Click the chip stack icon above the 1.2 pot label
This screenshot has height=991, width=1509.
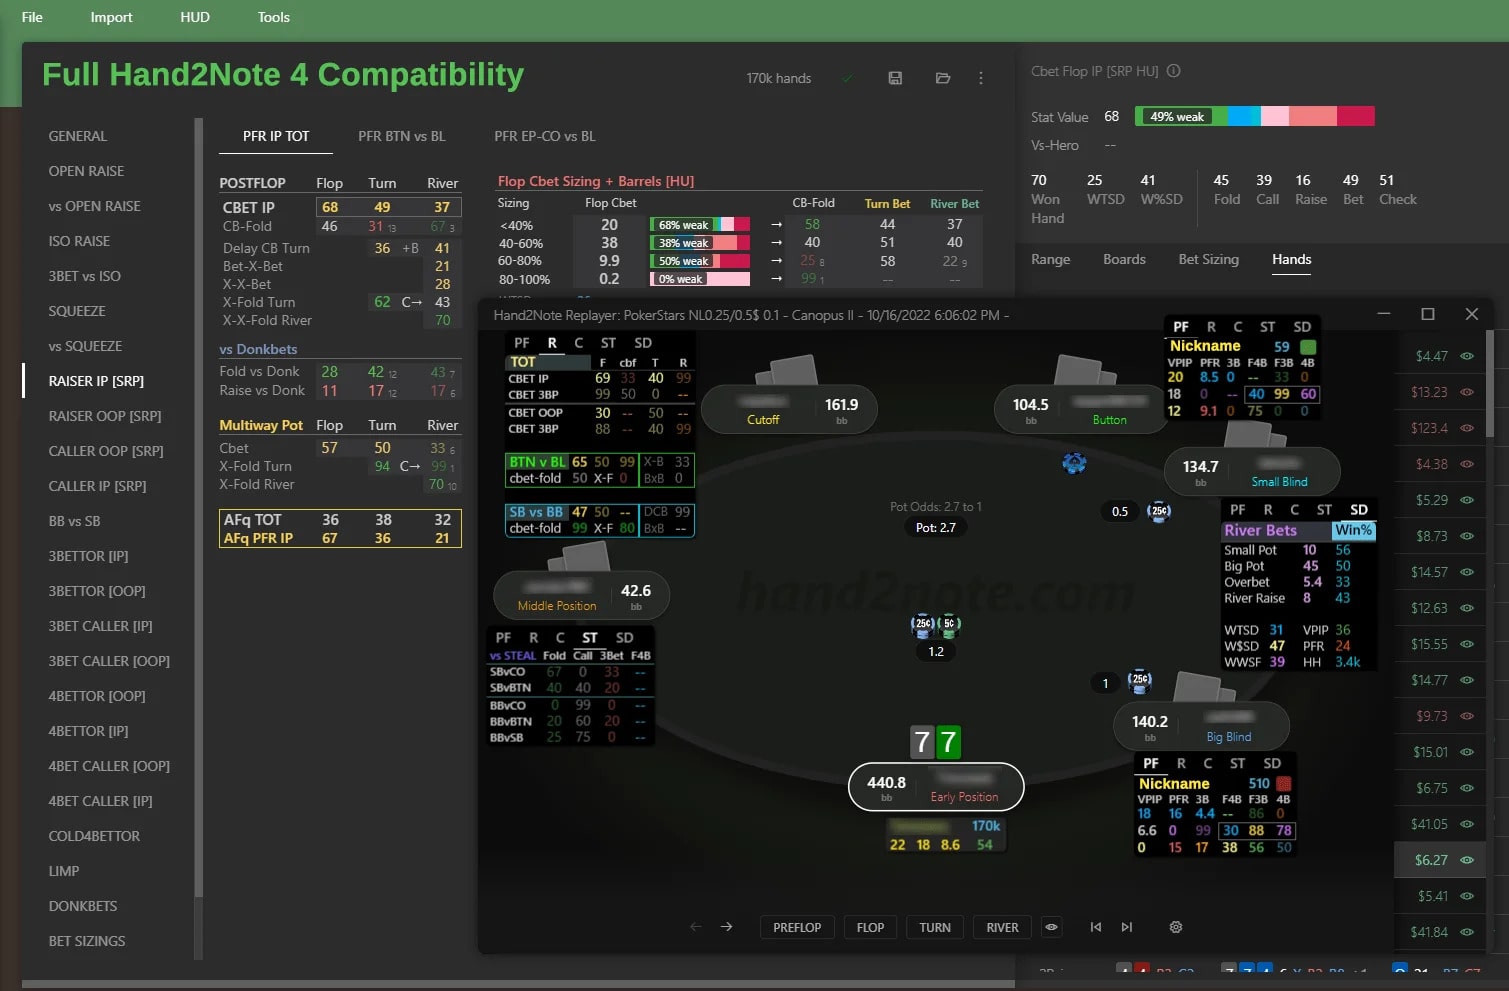click(936, 626)
